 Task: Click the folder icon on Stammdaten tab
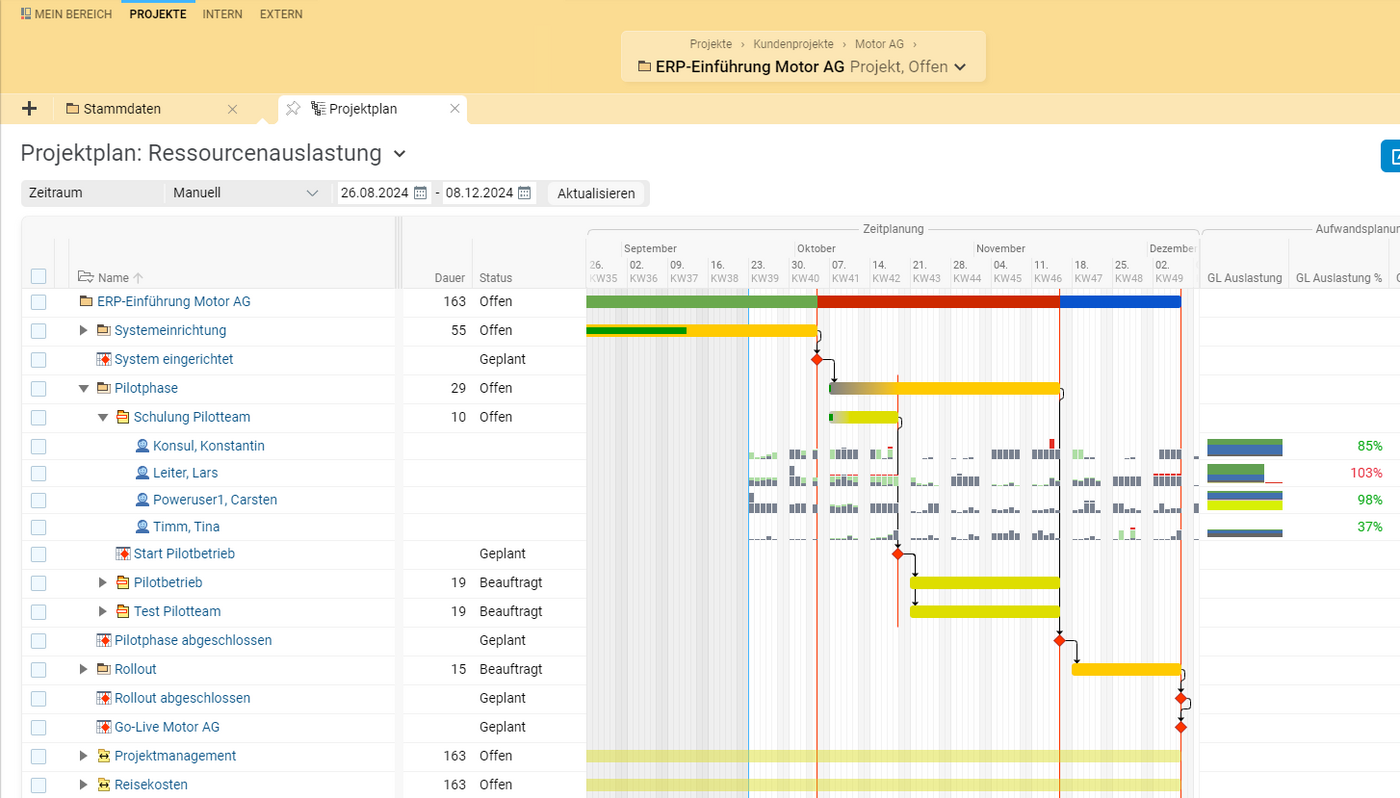click(72, 109)
